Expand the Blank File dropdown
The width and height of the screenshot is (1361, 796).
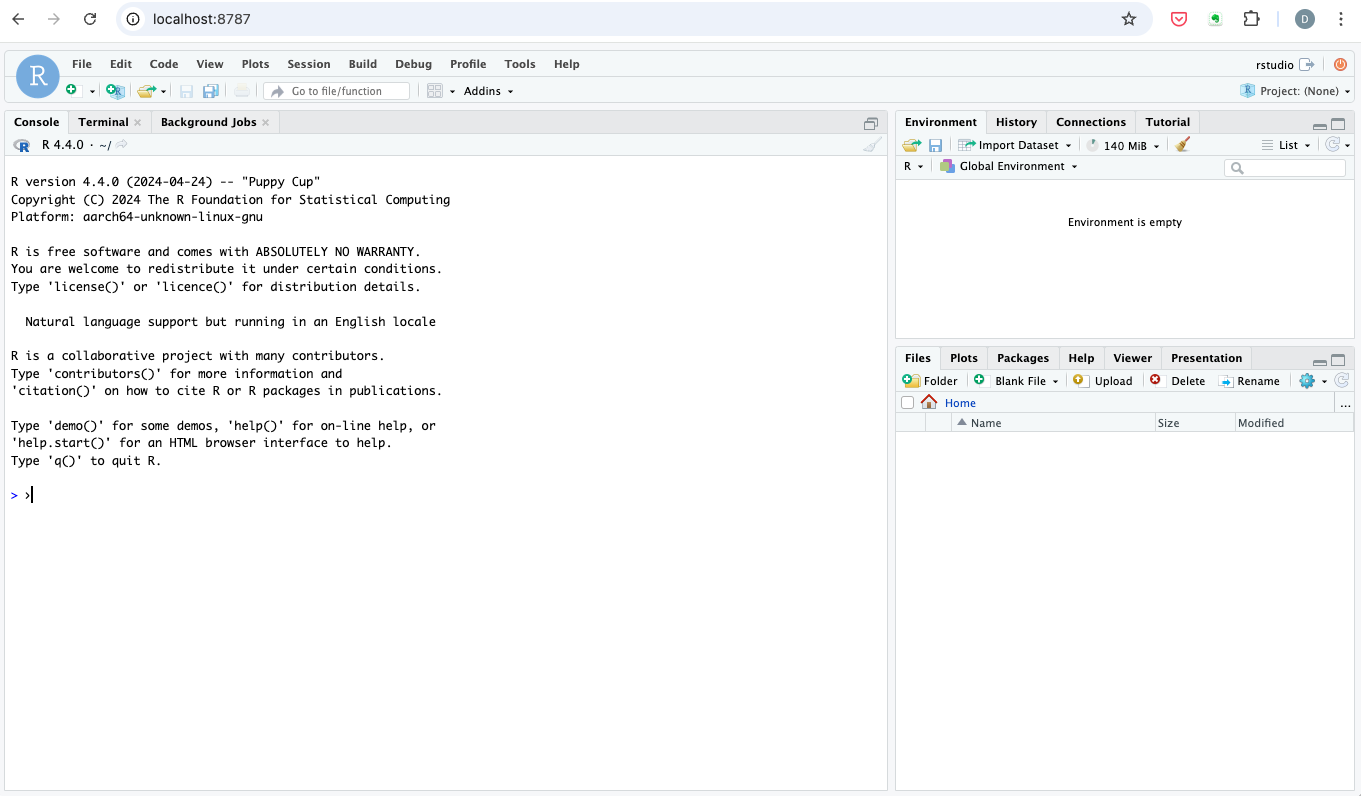pyautogui.click(x=1015, y=380)
